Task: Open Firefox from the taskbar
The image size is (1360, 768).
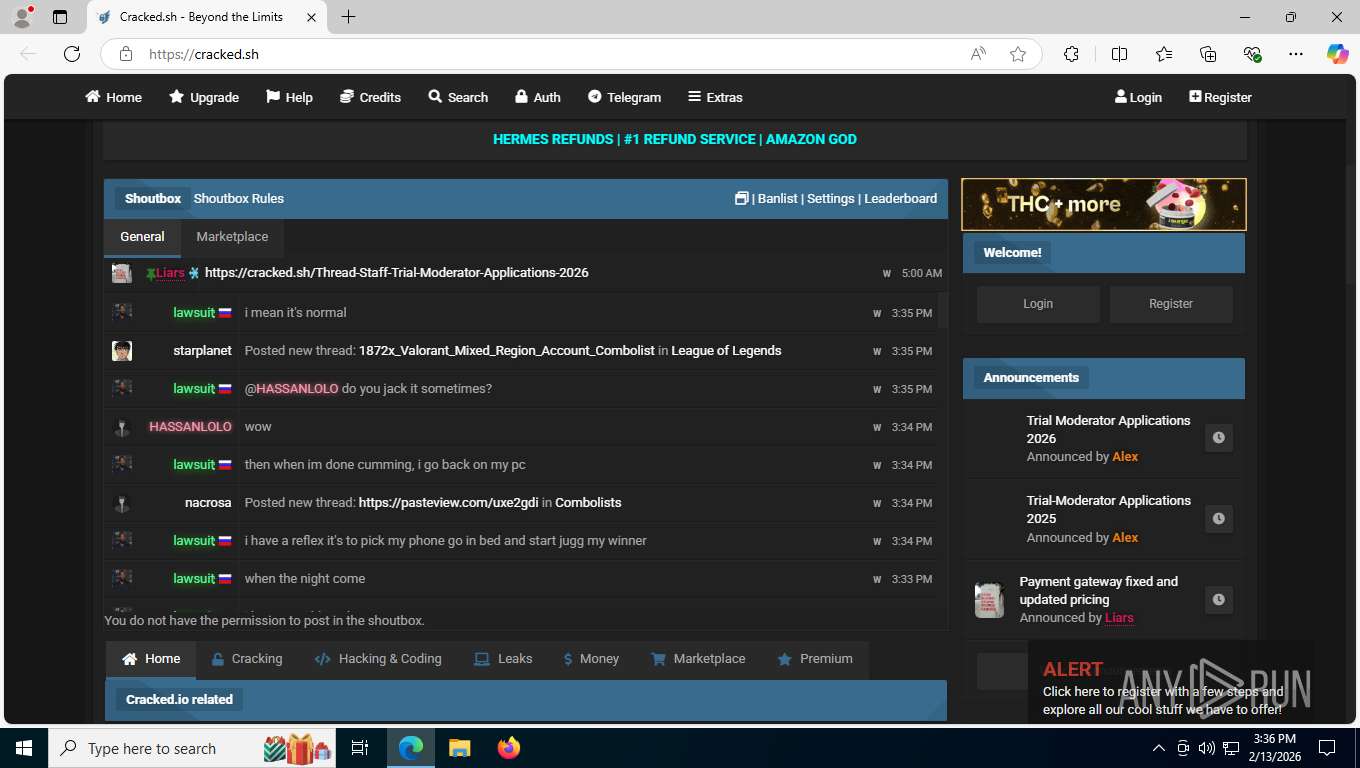Action: pos(509,748)
